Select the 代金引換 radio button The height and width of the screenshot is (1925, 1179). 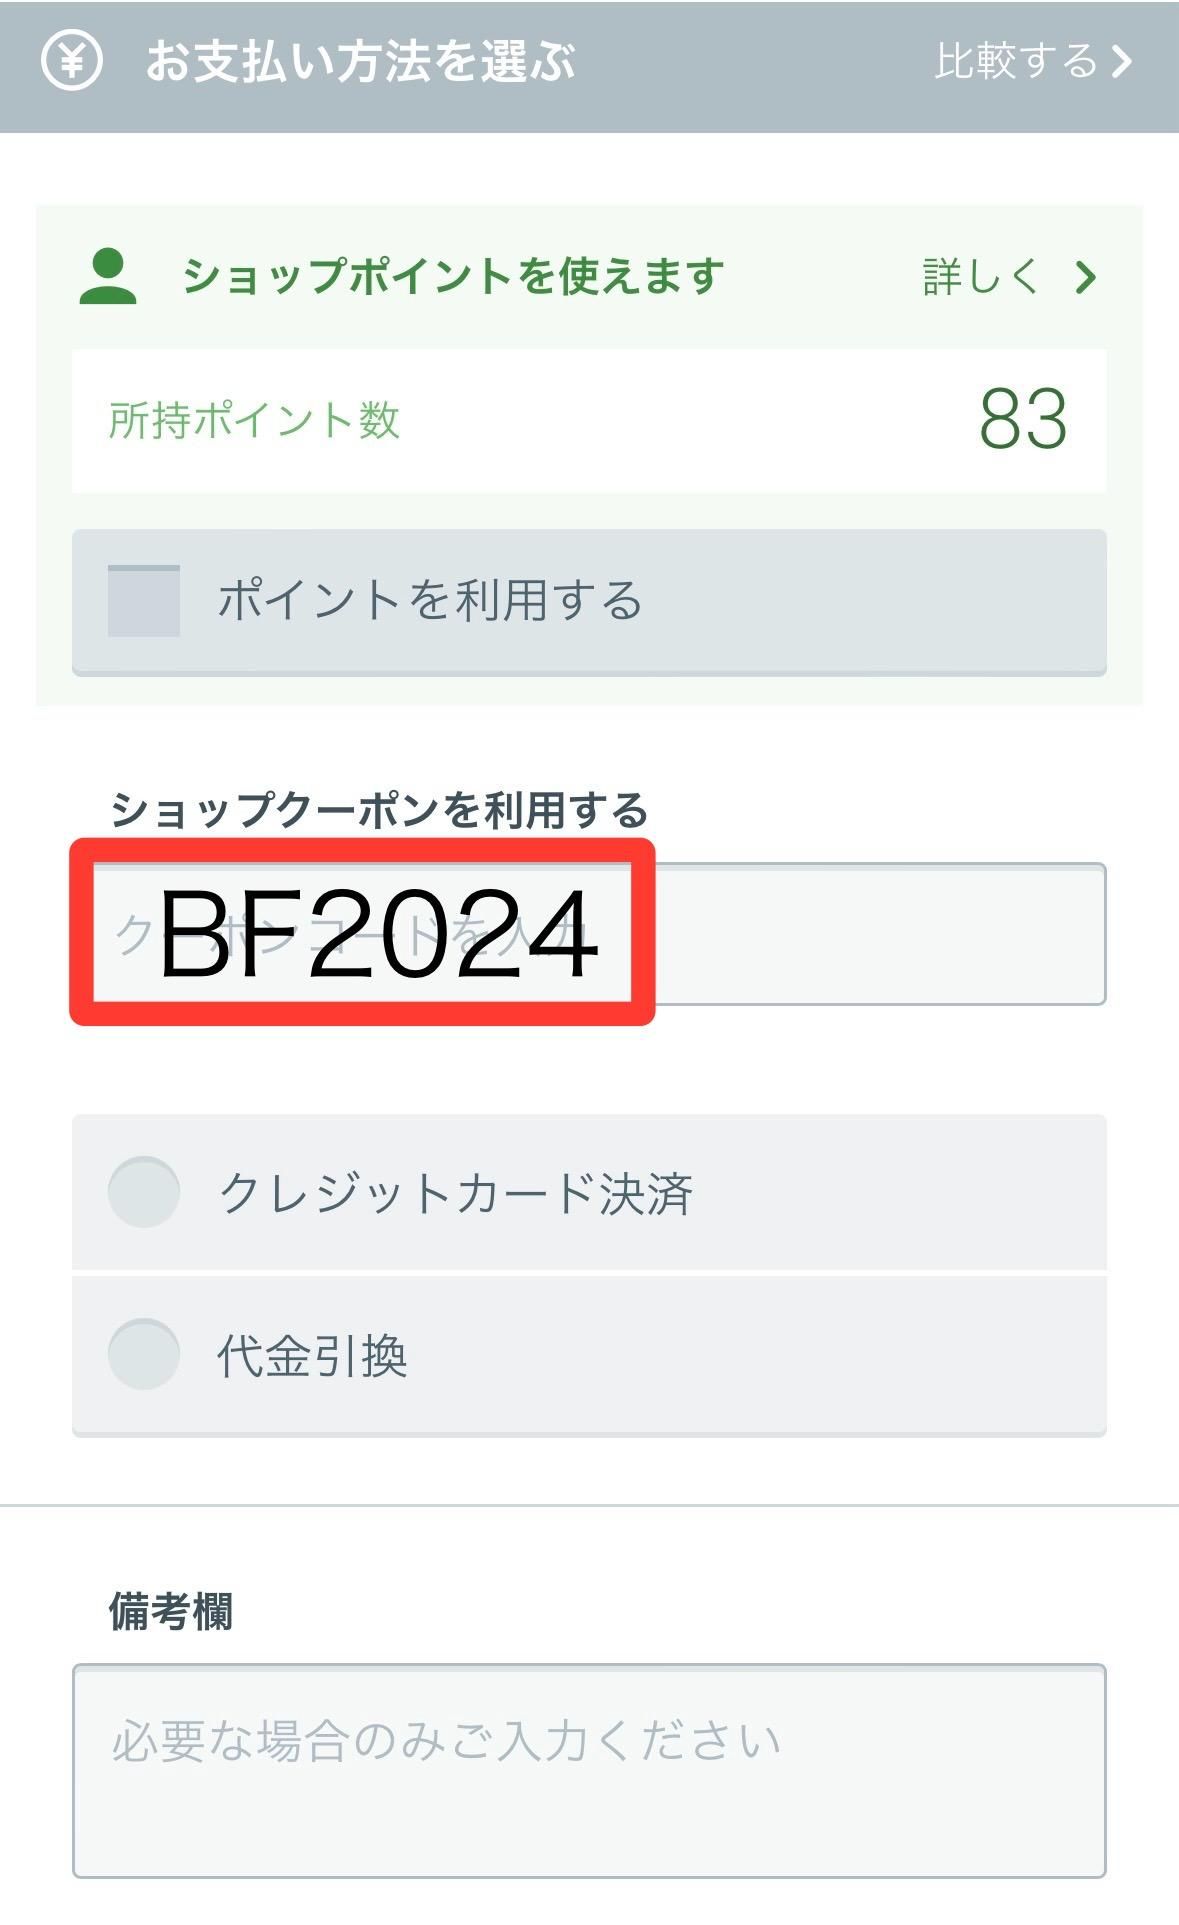144,1355
